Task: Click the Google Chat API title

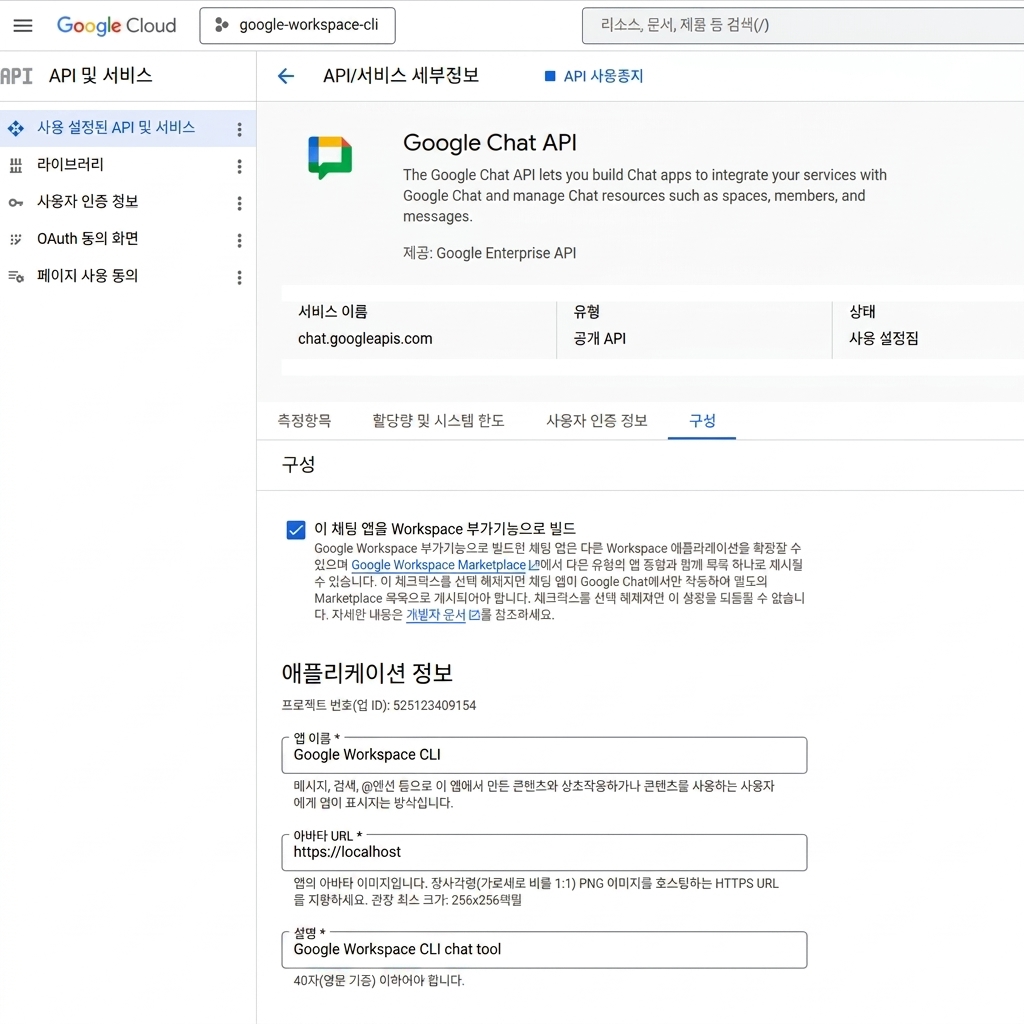Action: 490,143
